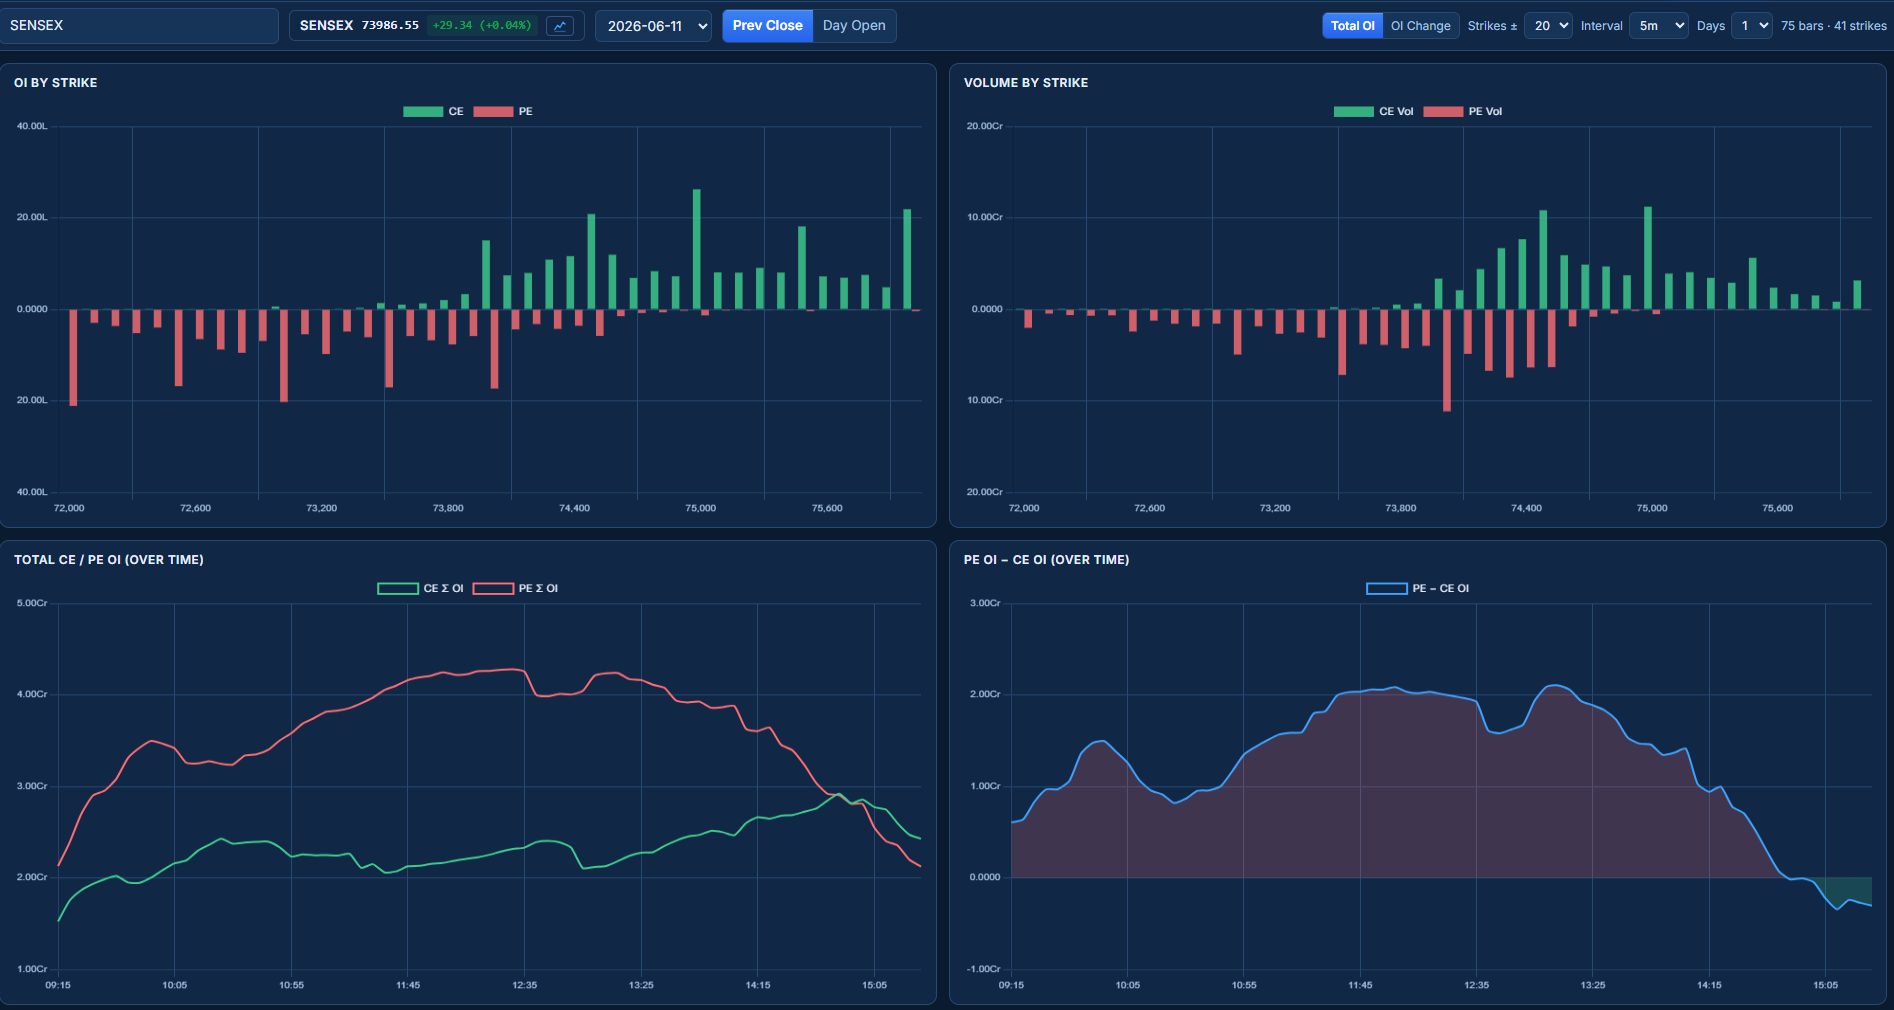Click the longest red PE Vol bar in Volume chart

point(1446,360)
